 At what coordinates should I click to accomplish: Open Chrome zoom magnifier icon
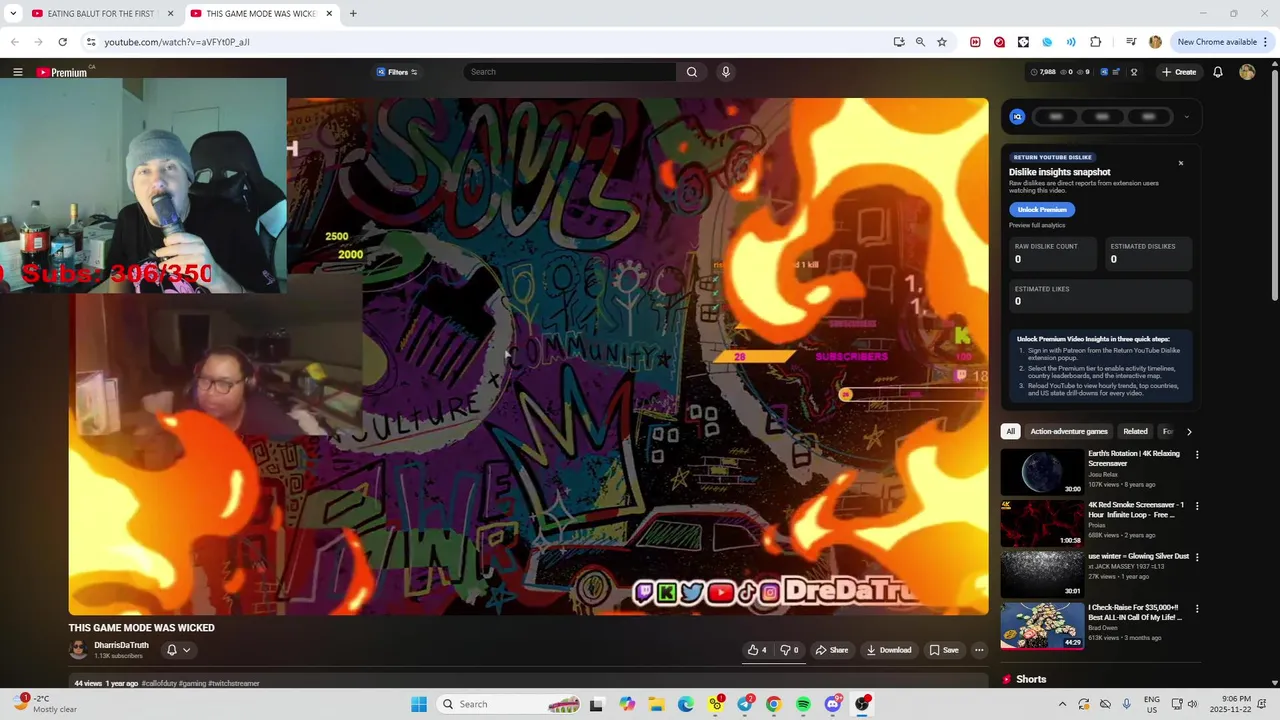(920, 42)
